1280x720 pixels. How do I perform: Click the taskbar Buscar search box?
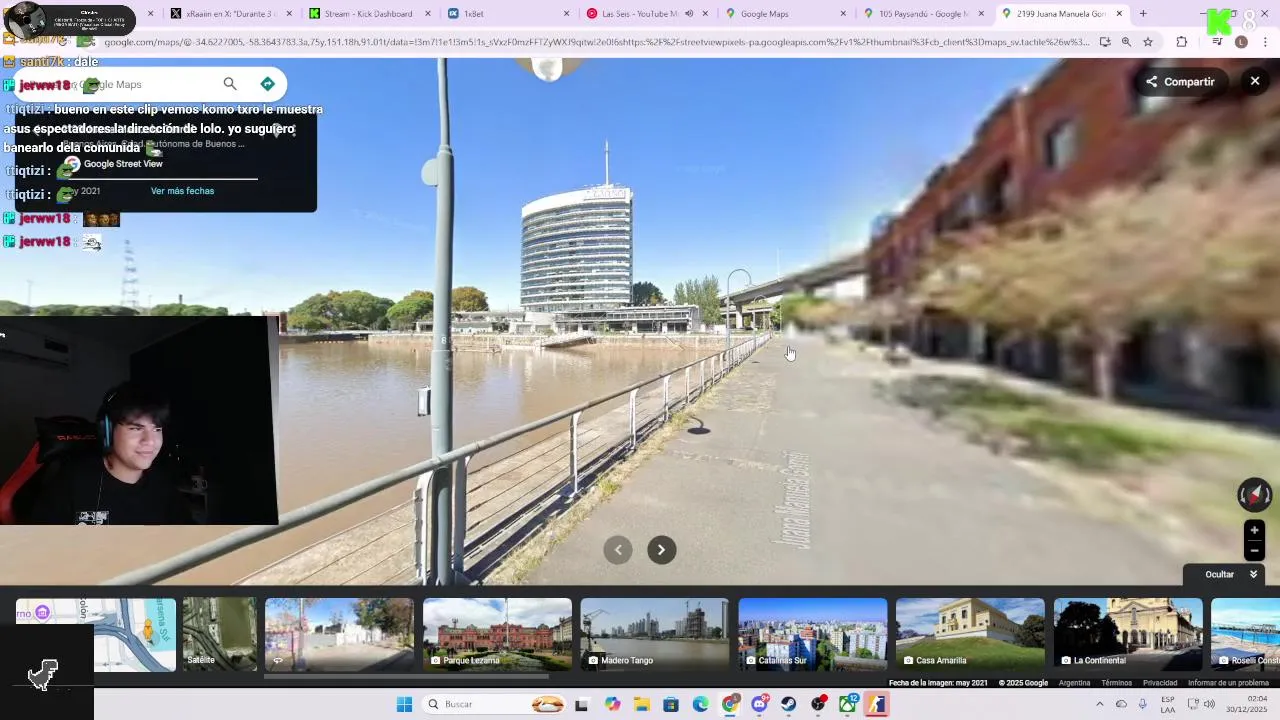(x=493, y=704)
